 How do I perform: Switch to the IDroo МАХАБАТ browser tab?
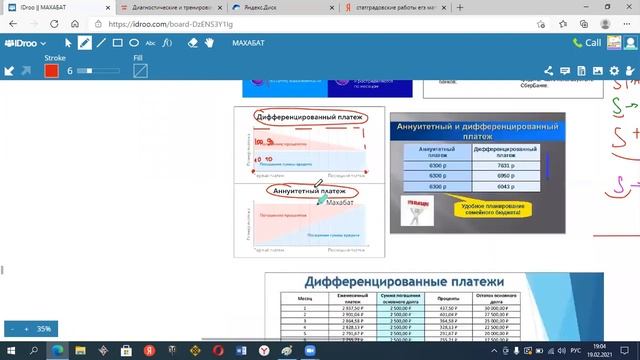coord(58,7)
